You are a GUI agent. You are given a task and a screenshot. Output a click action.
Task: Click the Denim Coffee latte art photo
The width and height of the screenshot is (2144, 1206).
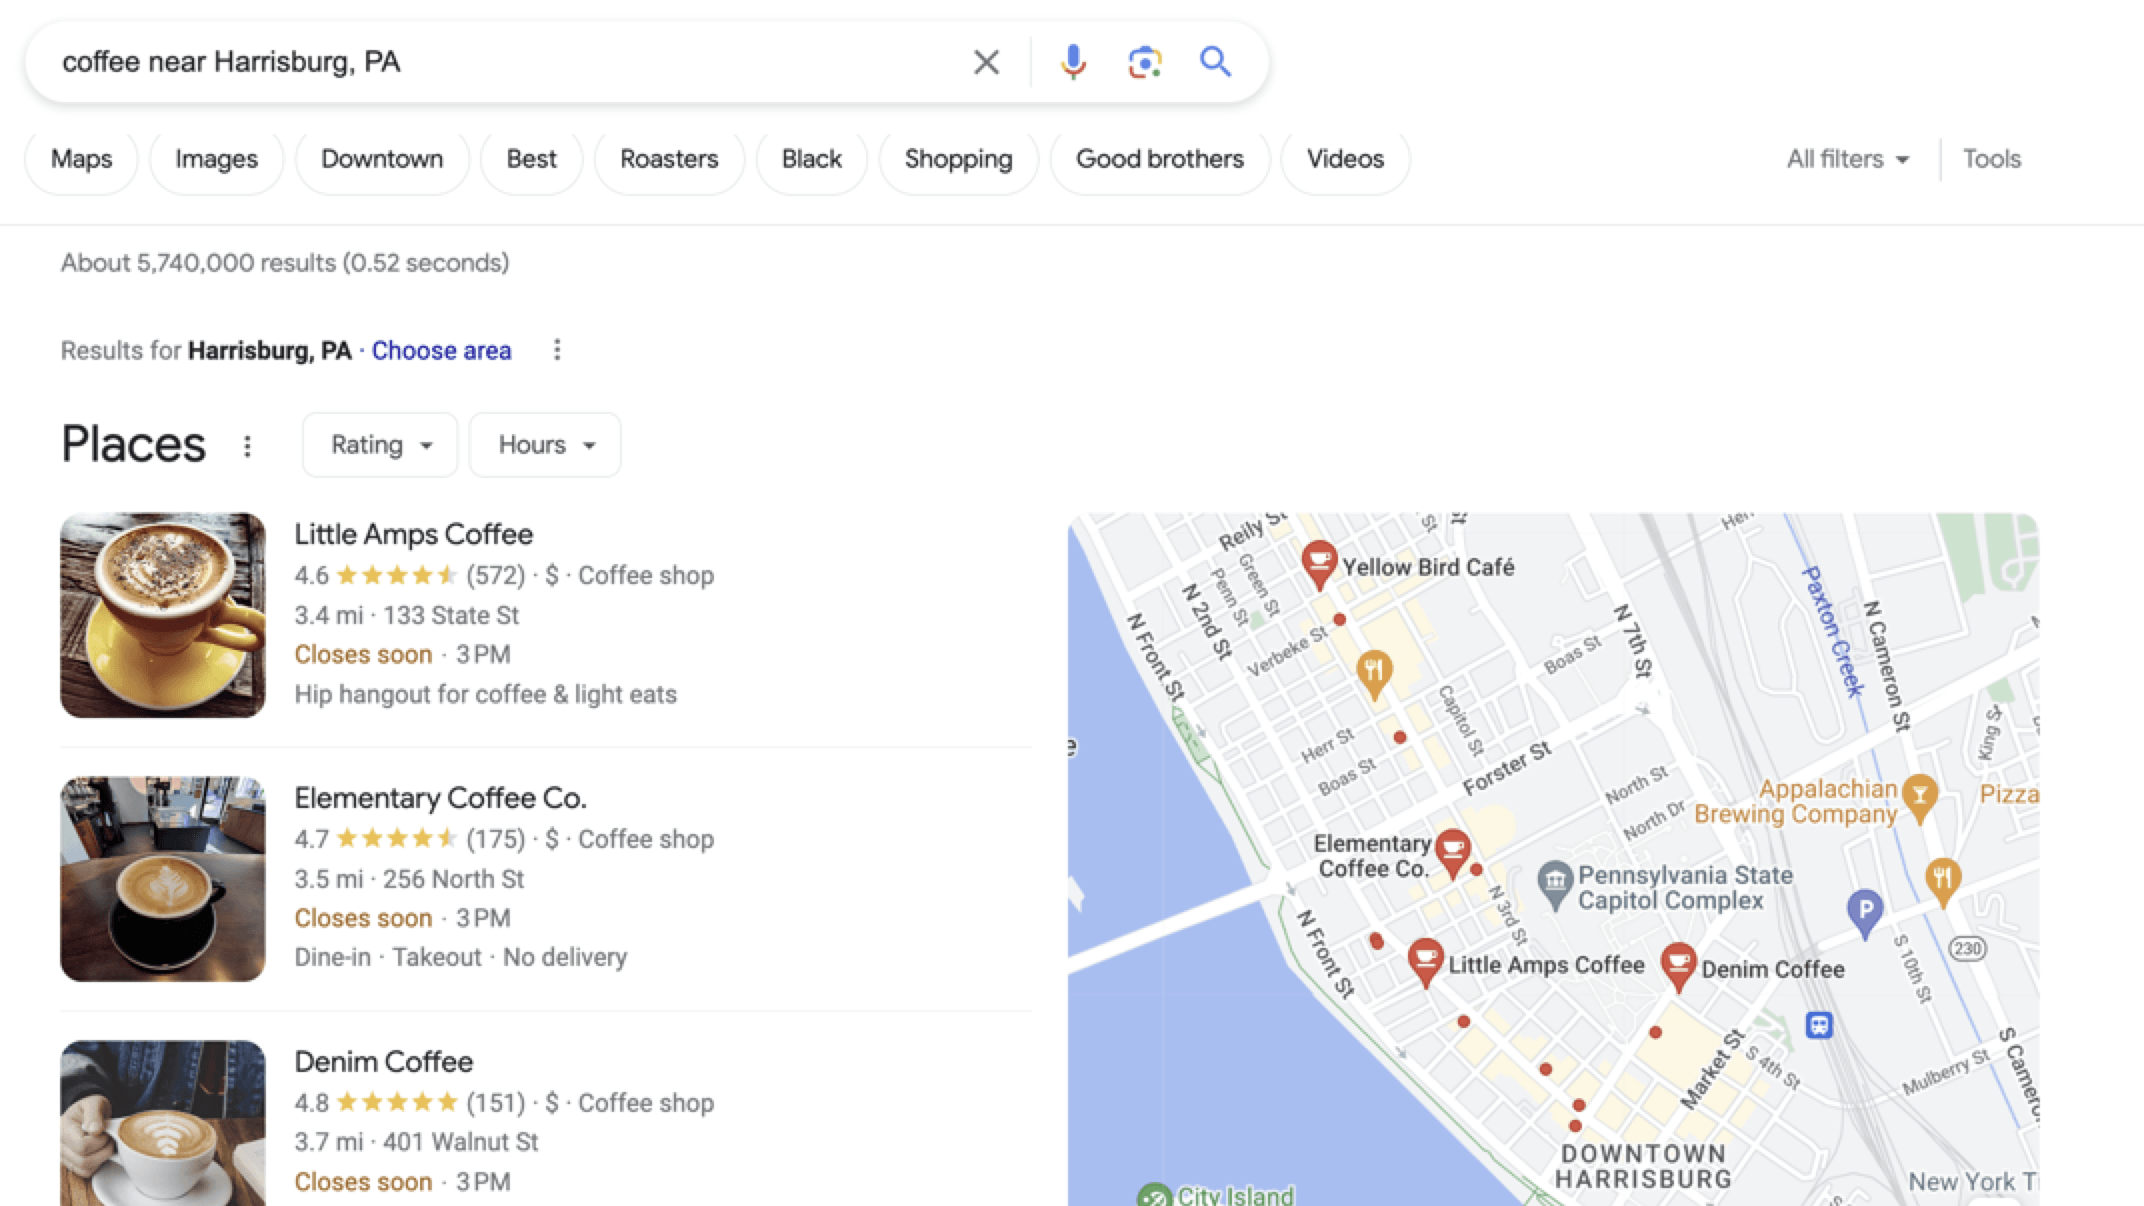coord(163,1123)
